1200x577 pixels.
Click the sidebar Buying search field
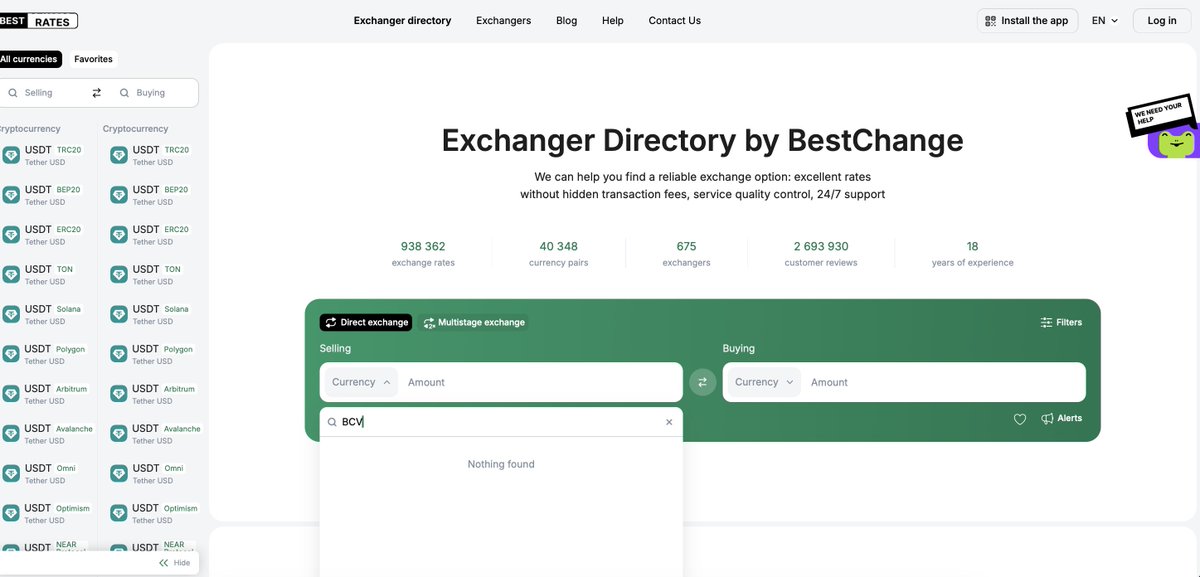[x=153, y=92]
